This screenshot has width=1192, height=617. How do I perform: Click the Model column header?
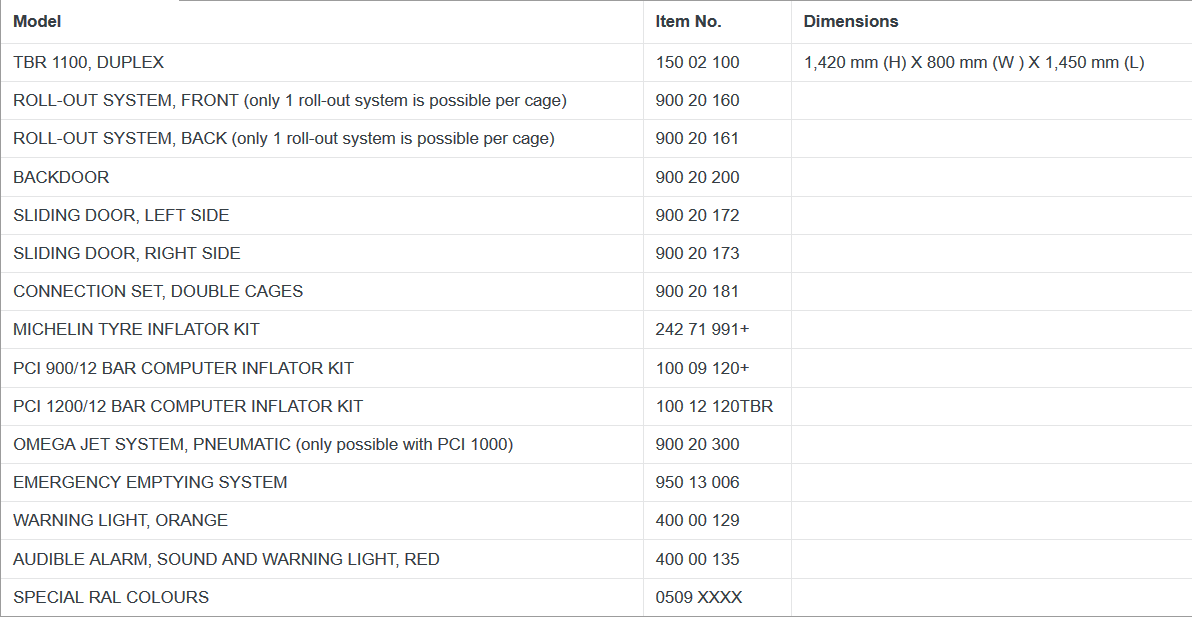(x=37, y=21)
